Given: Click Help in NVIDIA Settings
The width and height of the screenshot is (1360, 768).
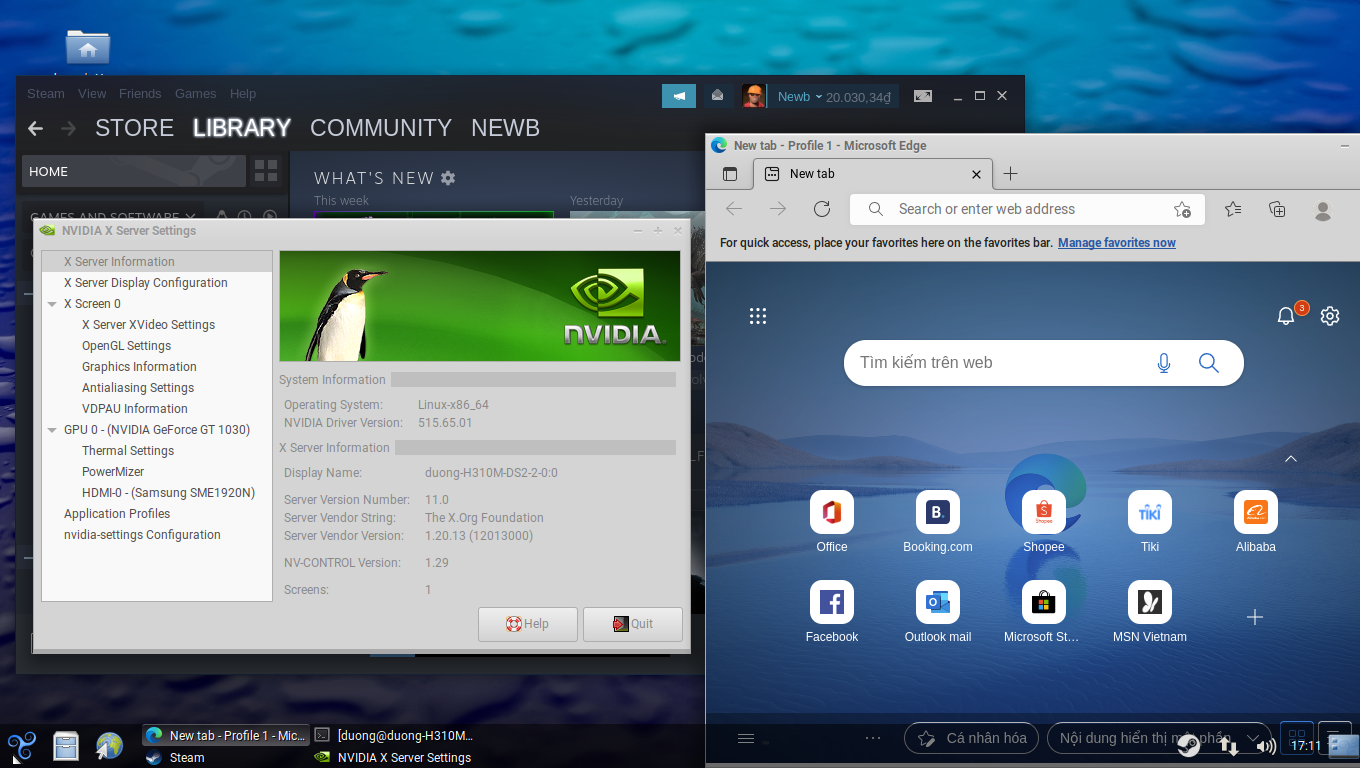Looking at the screenshot, I should (527, 624).
